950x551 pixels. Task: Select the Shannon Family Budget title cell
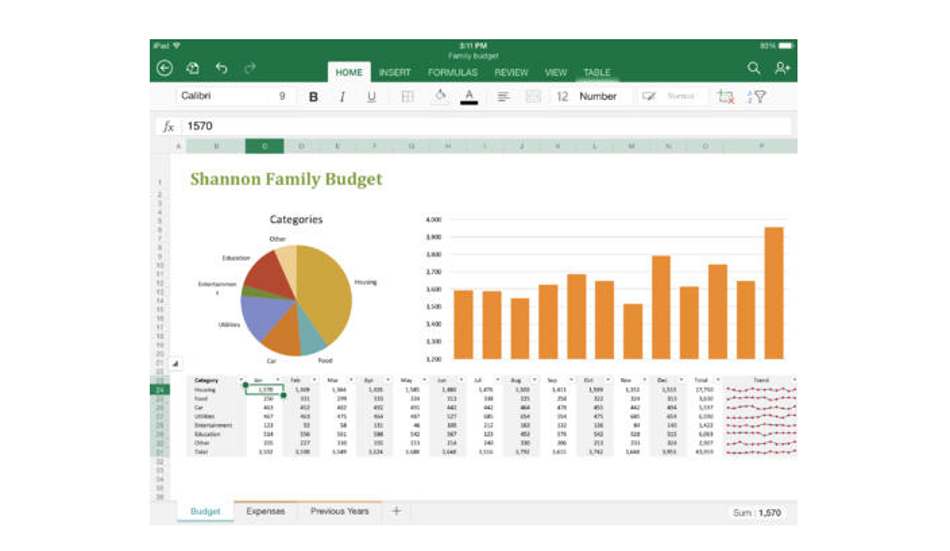(x=286, y=179)
